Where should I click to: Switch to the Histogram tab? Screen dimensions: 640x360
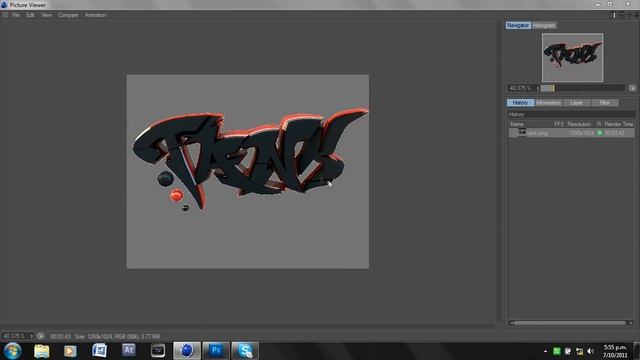[x=544, y=25]
